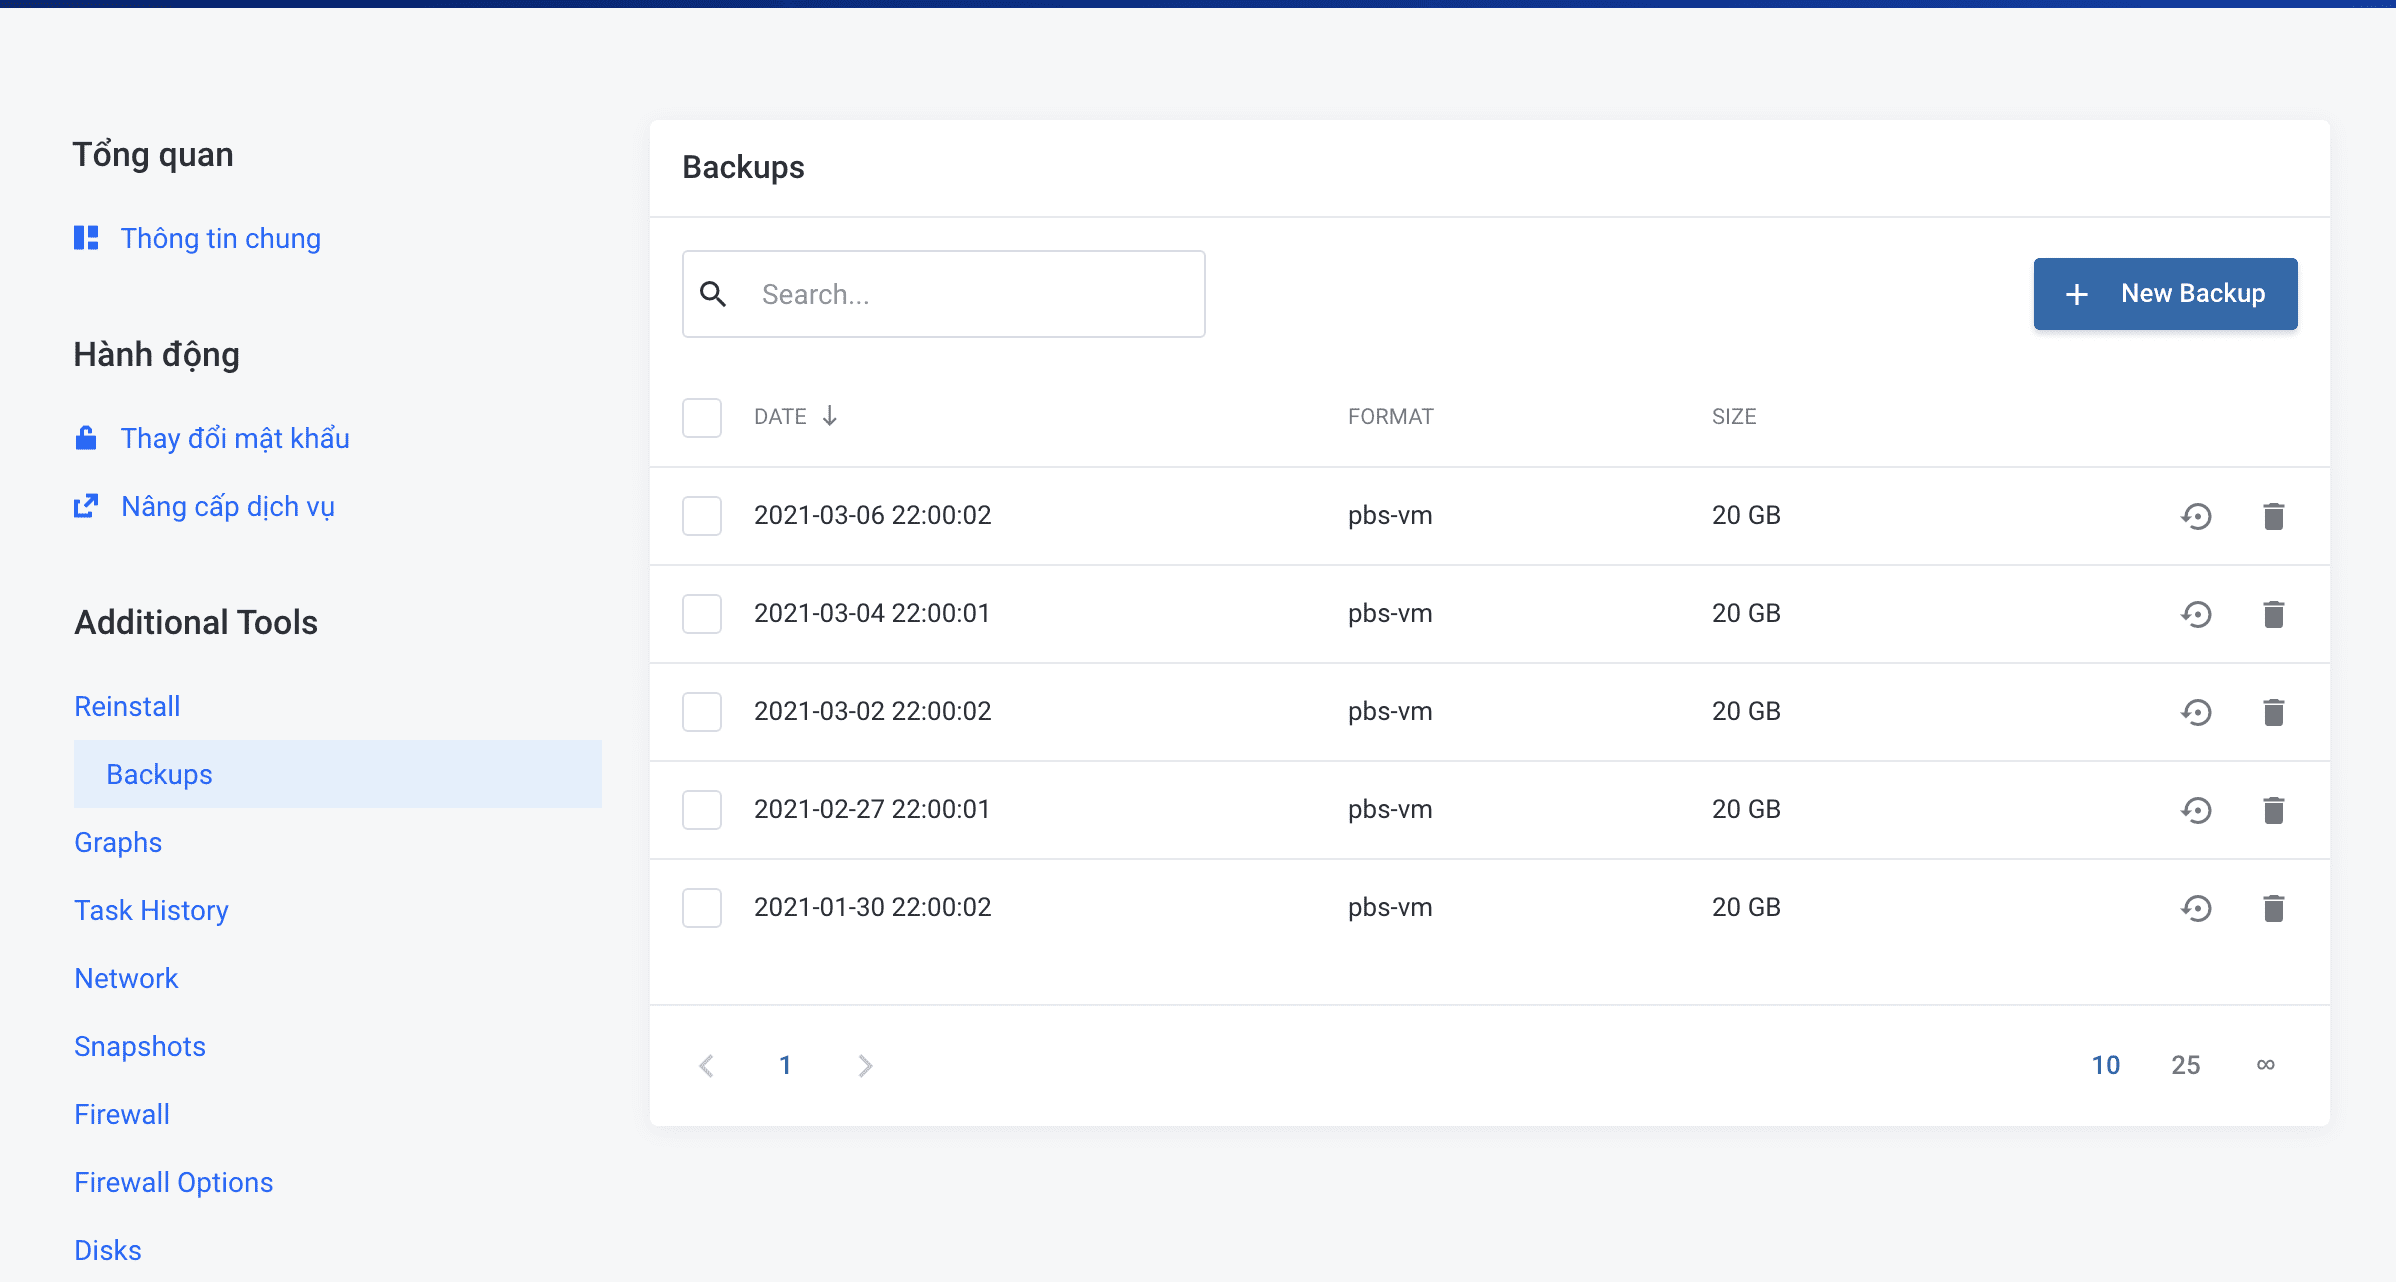
Task: Check the 2021-03-02 backup row
Action: (x=702, y=711)
